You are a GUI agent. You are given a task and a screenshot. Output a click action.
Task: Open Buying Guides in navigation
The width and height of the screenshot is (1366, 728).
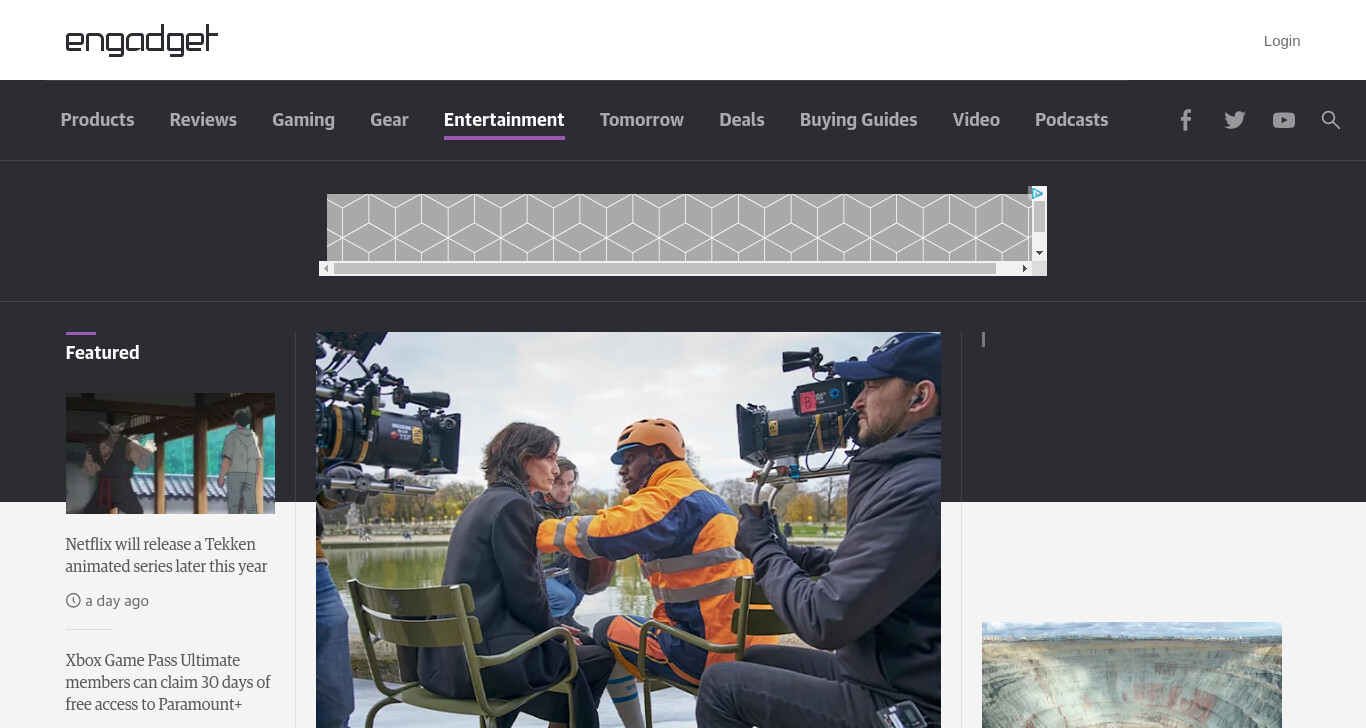pyautogui.click(x=858, y=120)
